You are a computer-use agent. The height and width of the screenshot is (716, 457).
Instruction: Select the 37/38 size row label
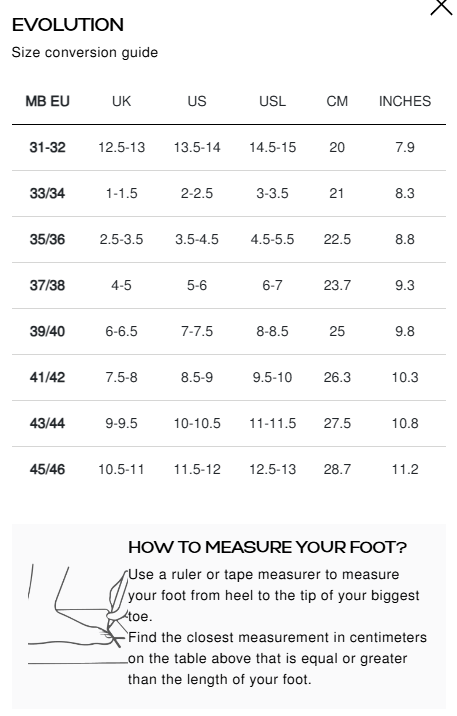[47, 285]
